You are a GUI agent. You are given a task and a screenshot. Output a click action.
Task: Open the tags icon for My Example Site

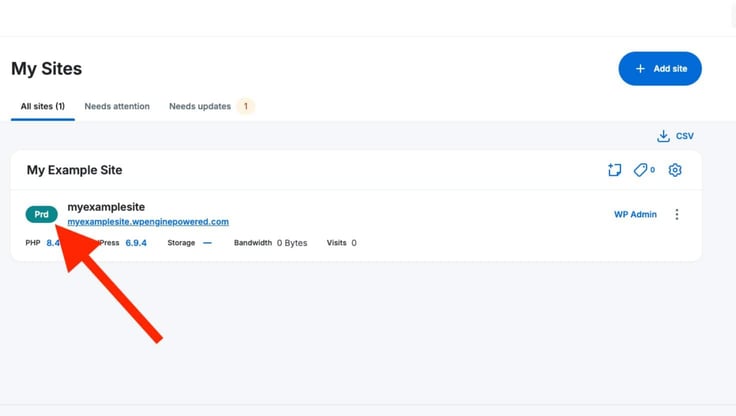point(644,170)
